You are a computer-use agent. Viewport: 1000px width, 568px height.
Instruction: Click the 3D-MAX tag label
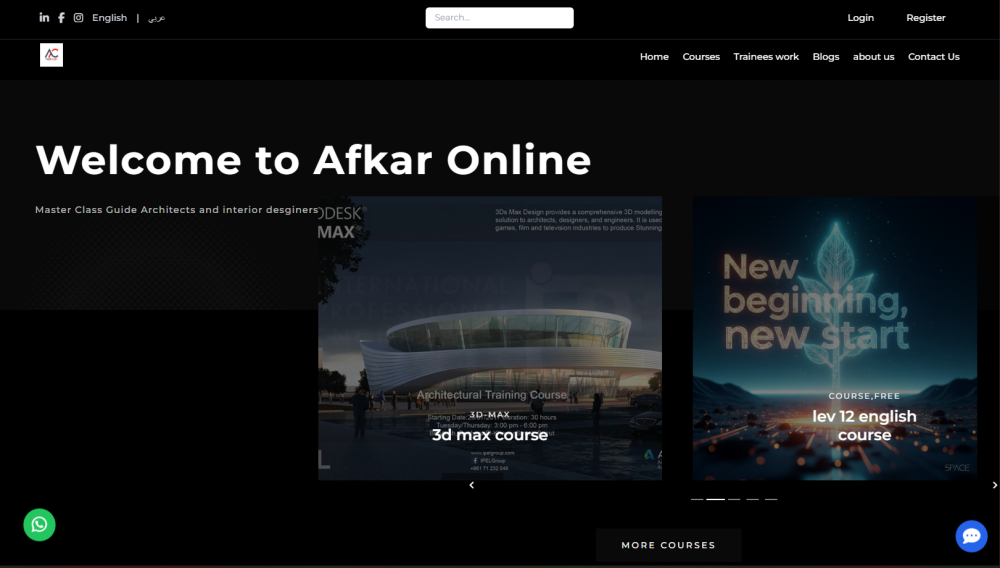pyautogui.click(x=490, y=414)
